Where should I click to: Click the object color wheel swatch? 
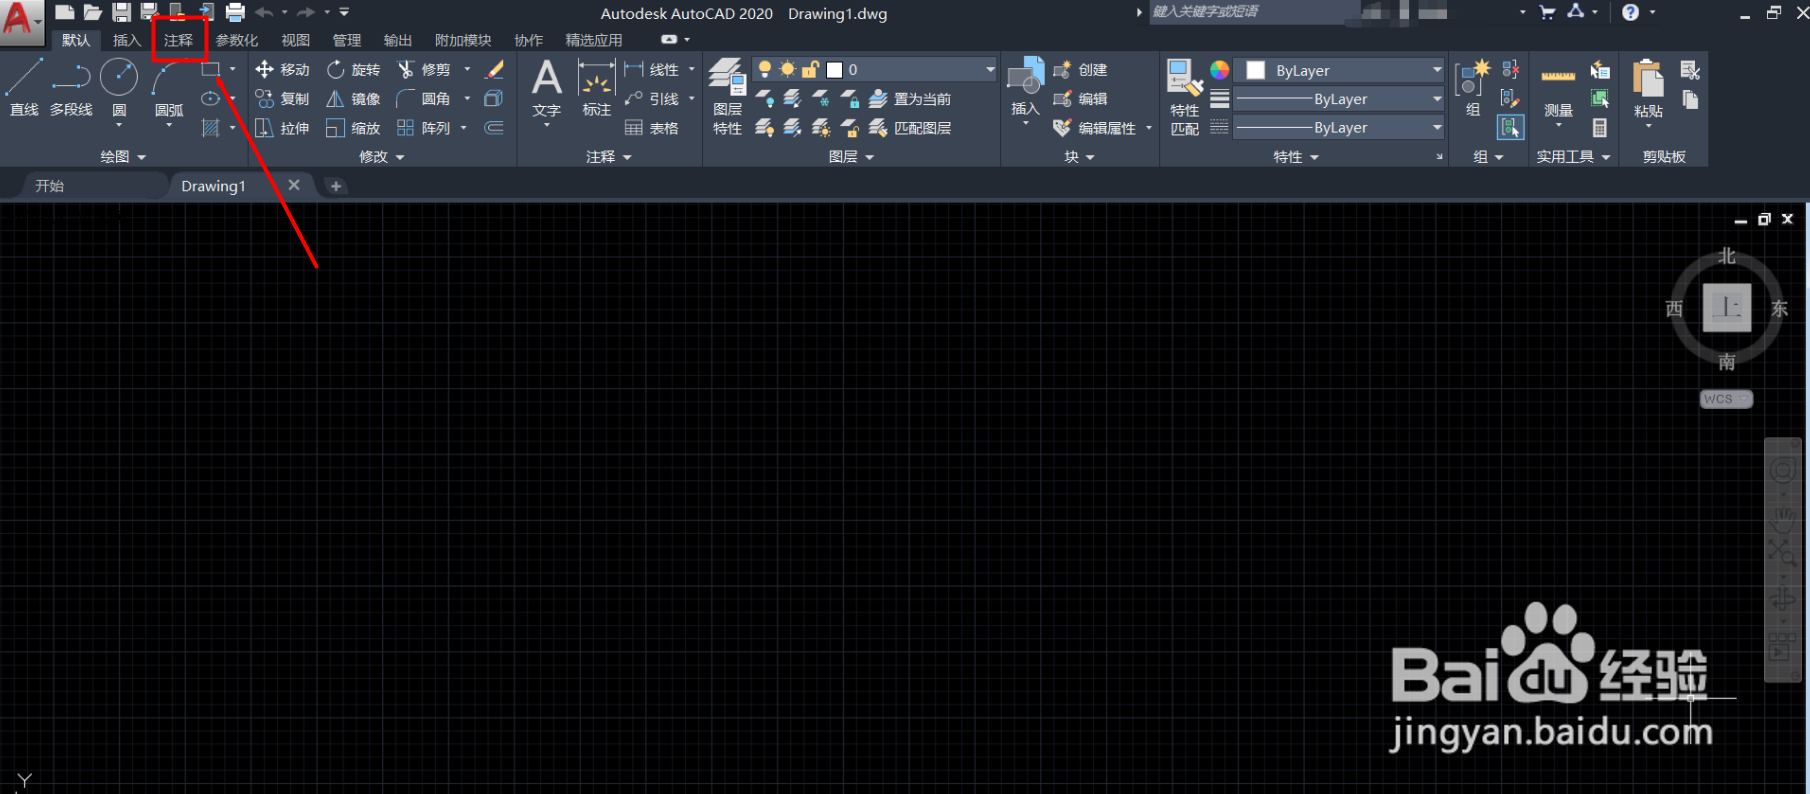(1220, 70)
